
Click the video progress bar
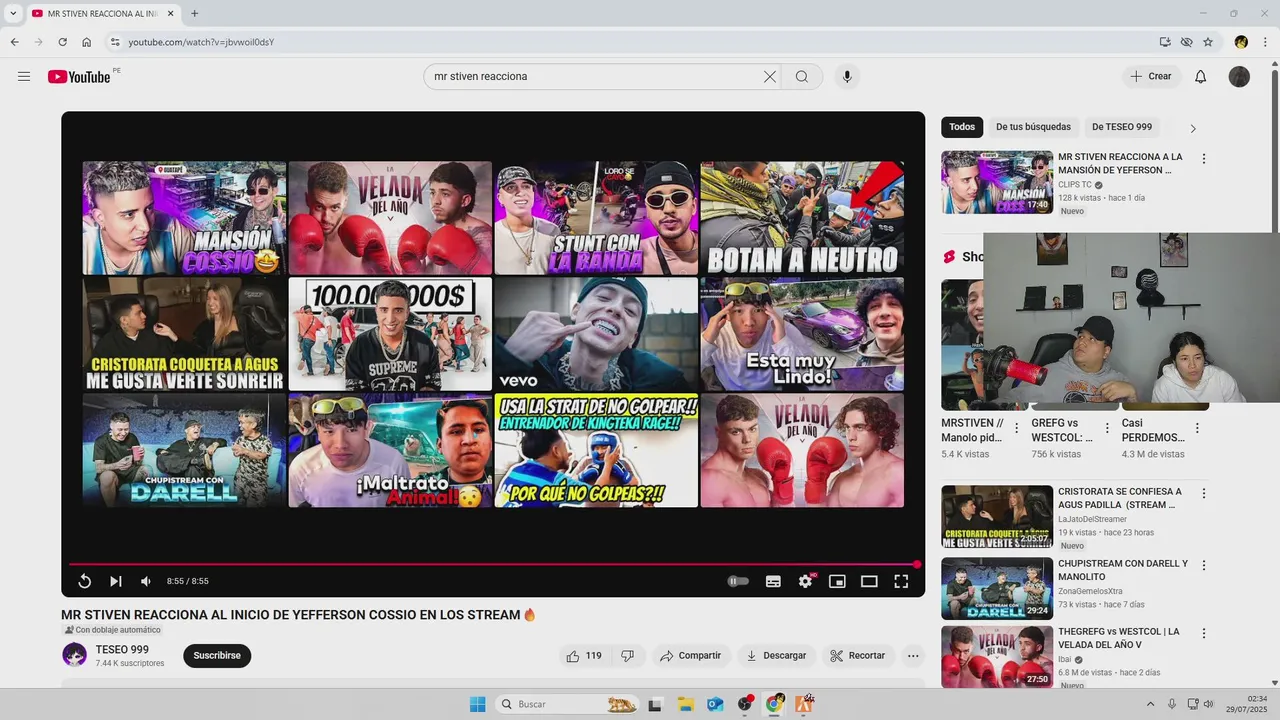click(x=493, y=565)
